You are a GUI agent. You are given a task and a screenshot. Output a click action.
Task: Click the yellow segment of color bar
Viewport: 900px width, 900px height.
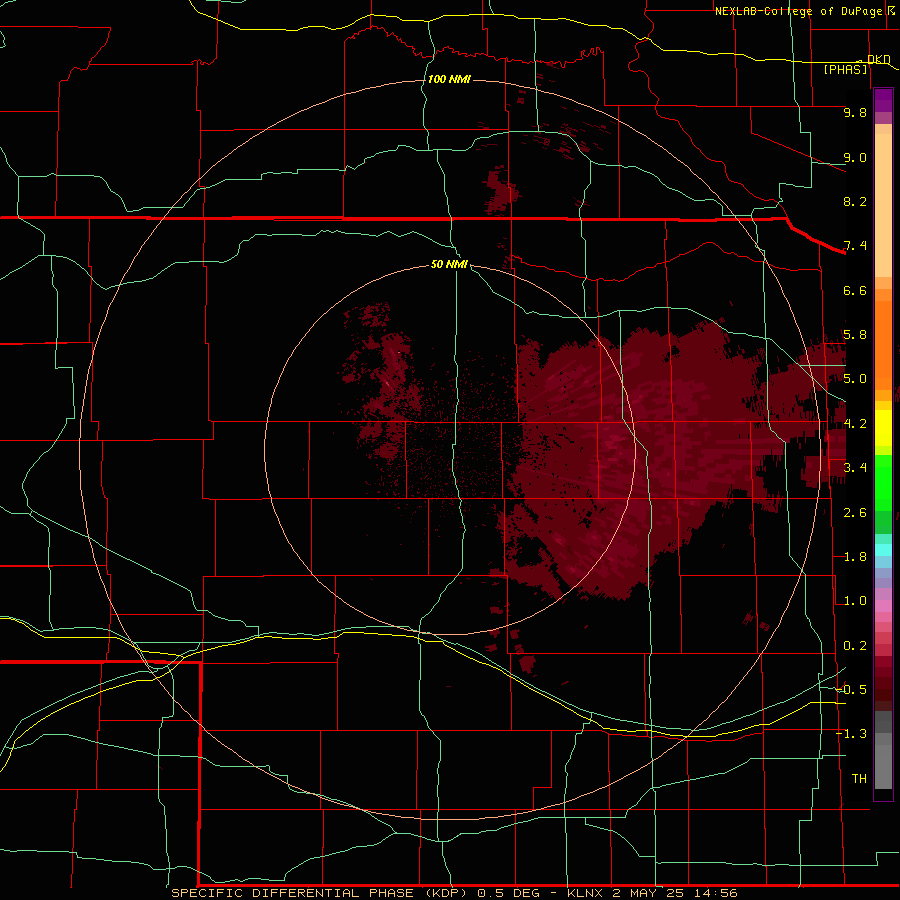pyautogui.click(x=883, y=428)
